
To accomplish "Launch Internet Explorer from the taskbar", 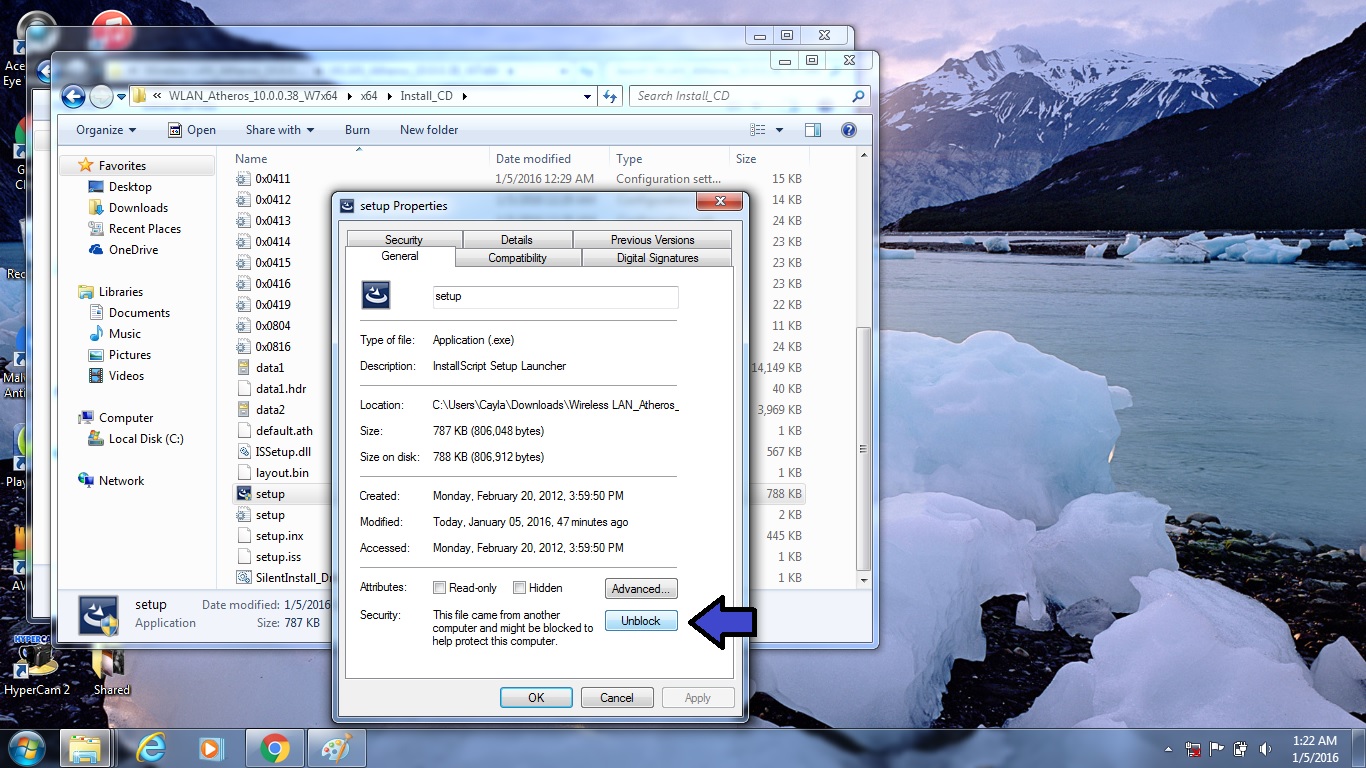I will (151, 748).
